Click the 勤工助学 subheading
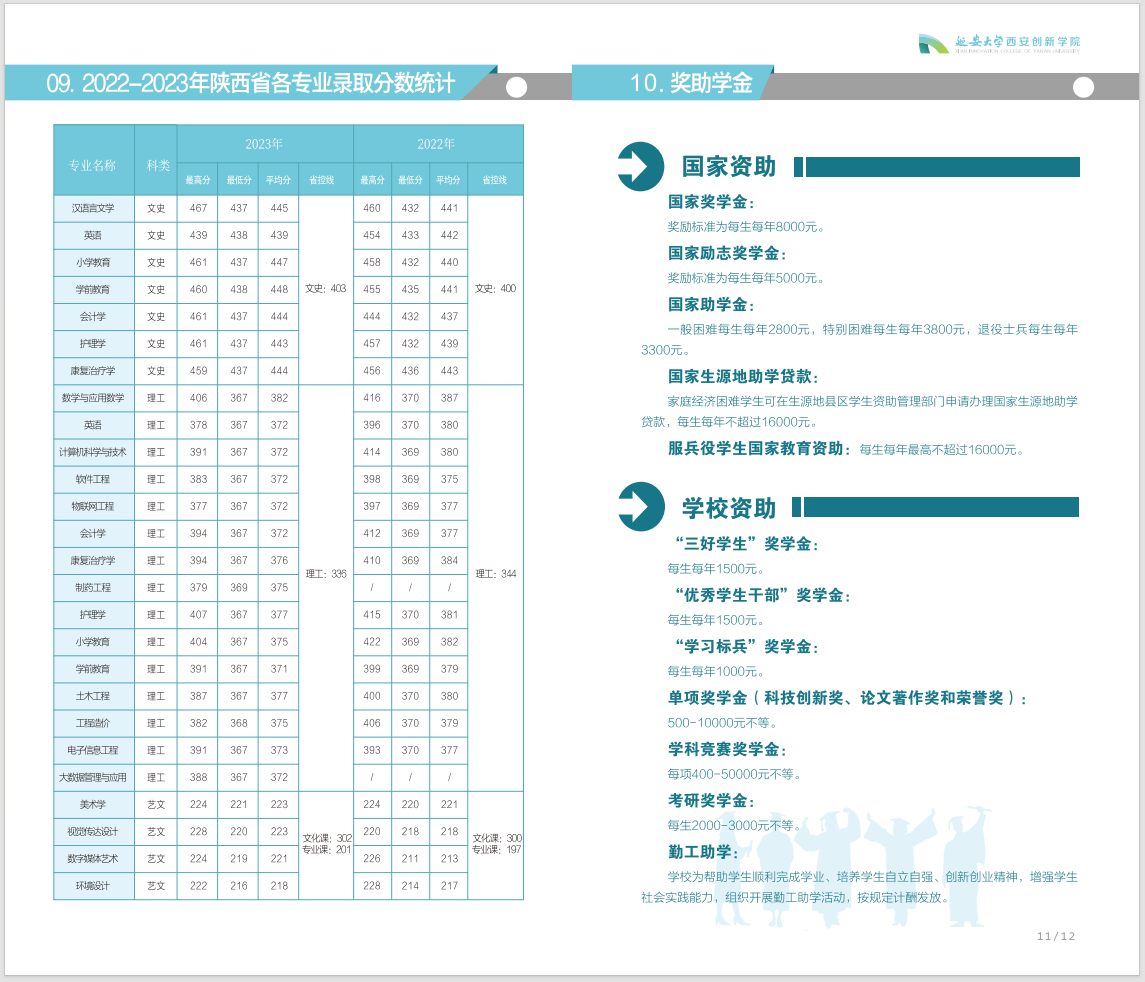The height and width of the screenshot is (982, 1145). [x=703, y=852]
